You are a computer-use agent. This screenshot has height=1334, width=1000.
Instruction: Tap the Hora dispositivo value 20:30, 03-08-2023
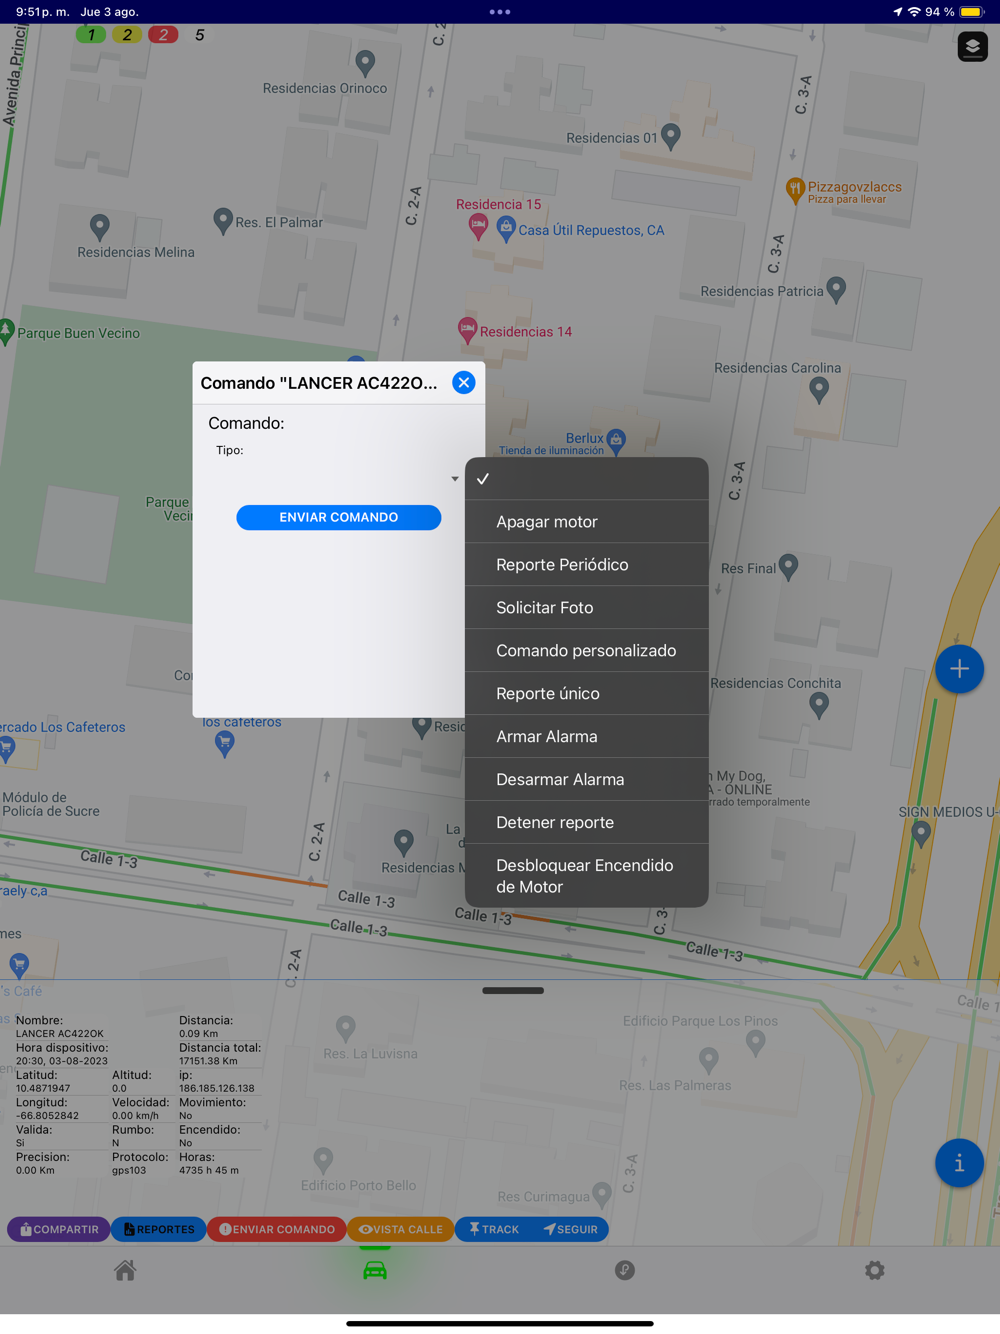[x=61, y=1061]
